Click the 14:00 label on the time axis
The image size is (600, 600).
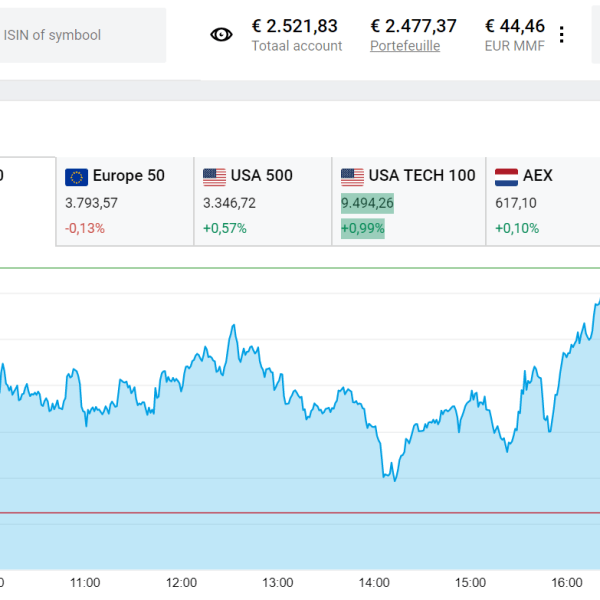click(374, 582)
